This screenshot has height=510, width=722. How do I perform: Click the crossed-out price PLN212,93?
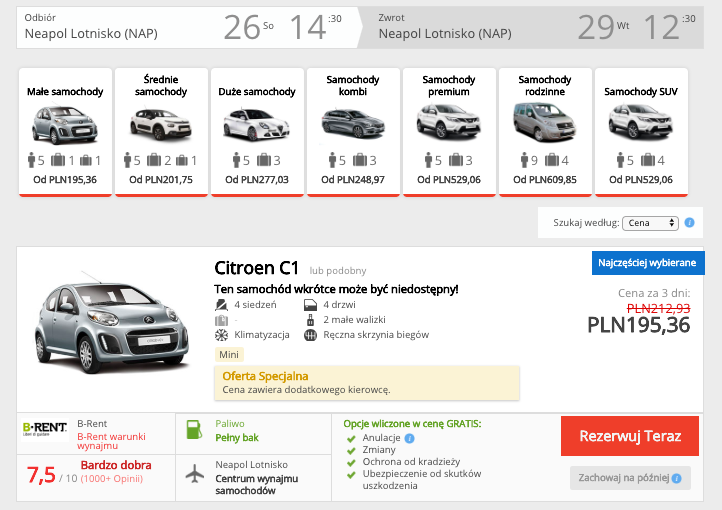658,308
